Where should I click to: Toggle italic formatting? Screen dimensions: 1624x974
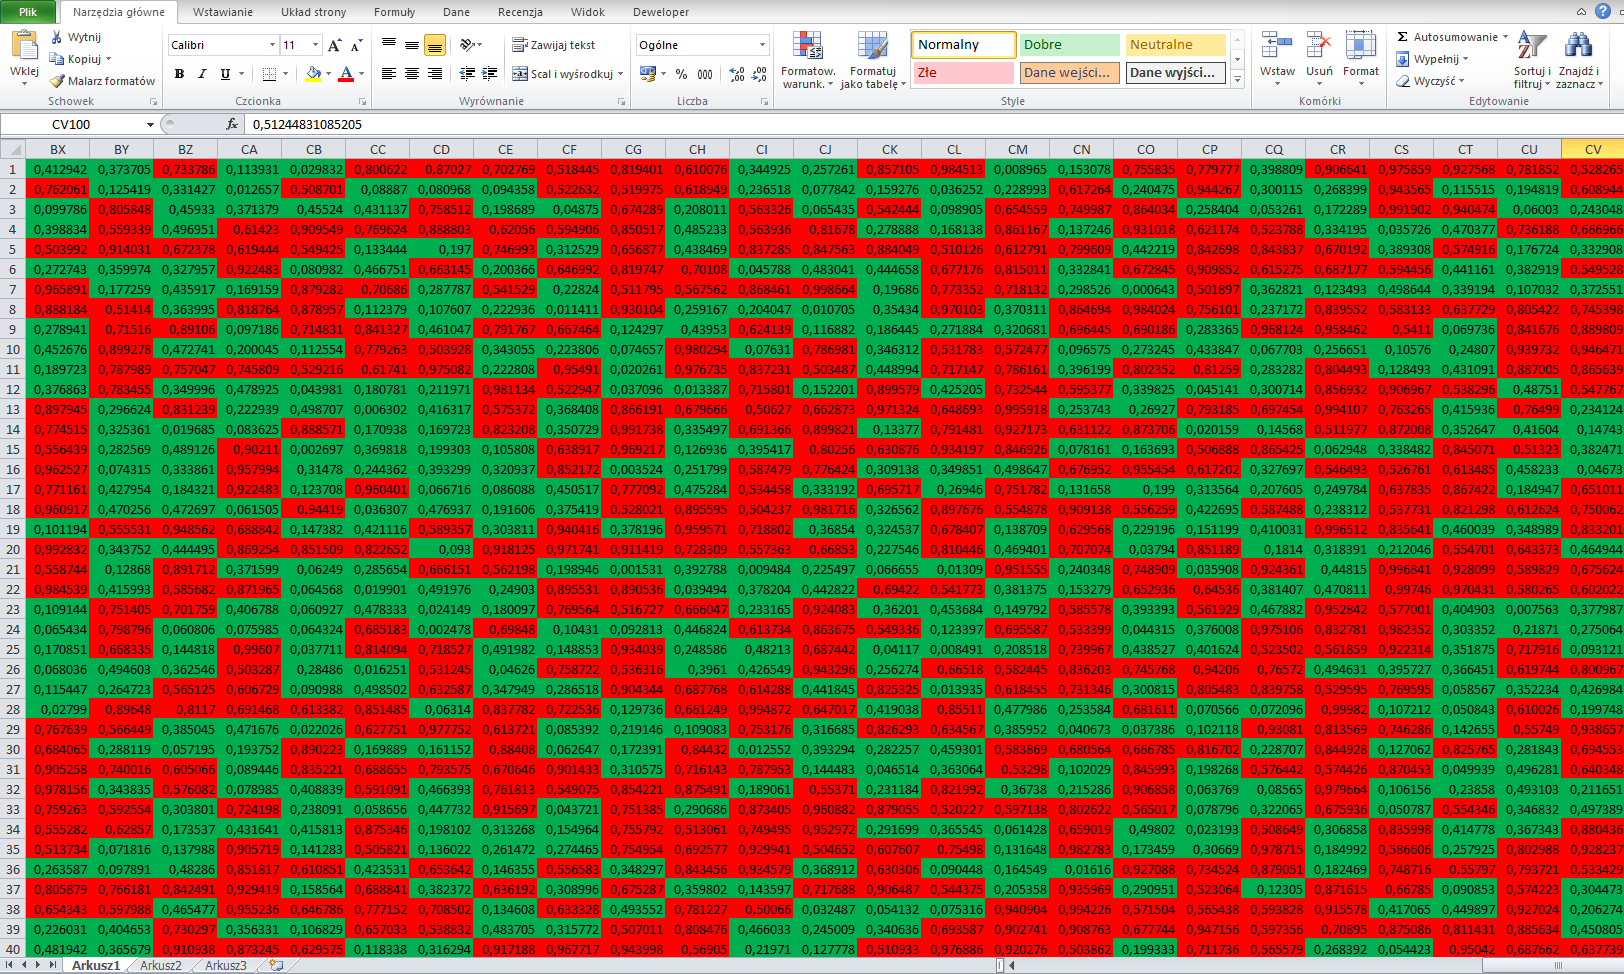(x=202, y=74)
